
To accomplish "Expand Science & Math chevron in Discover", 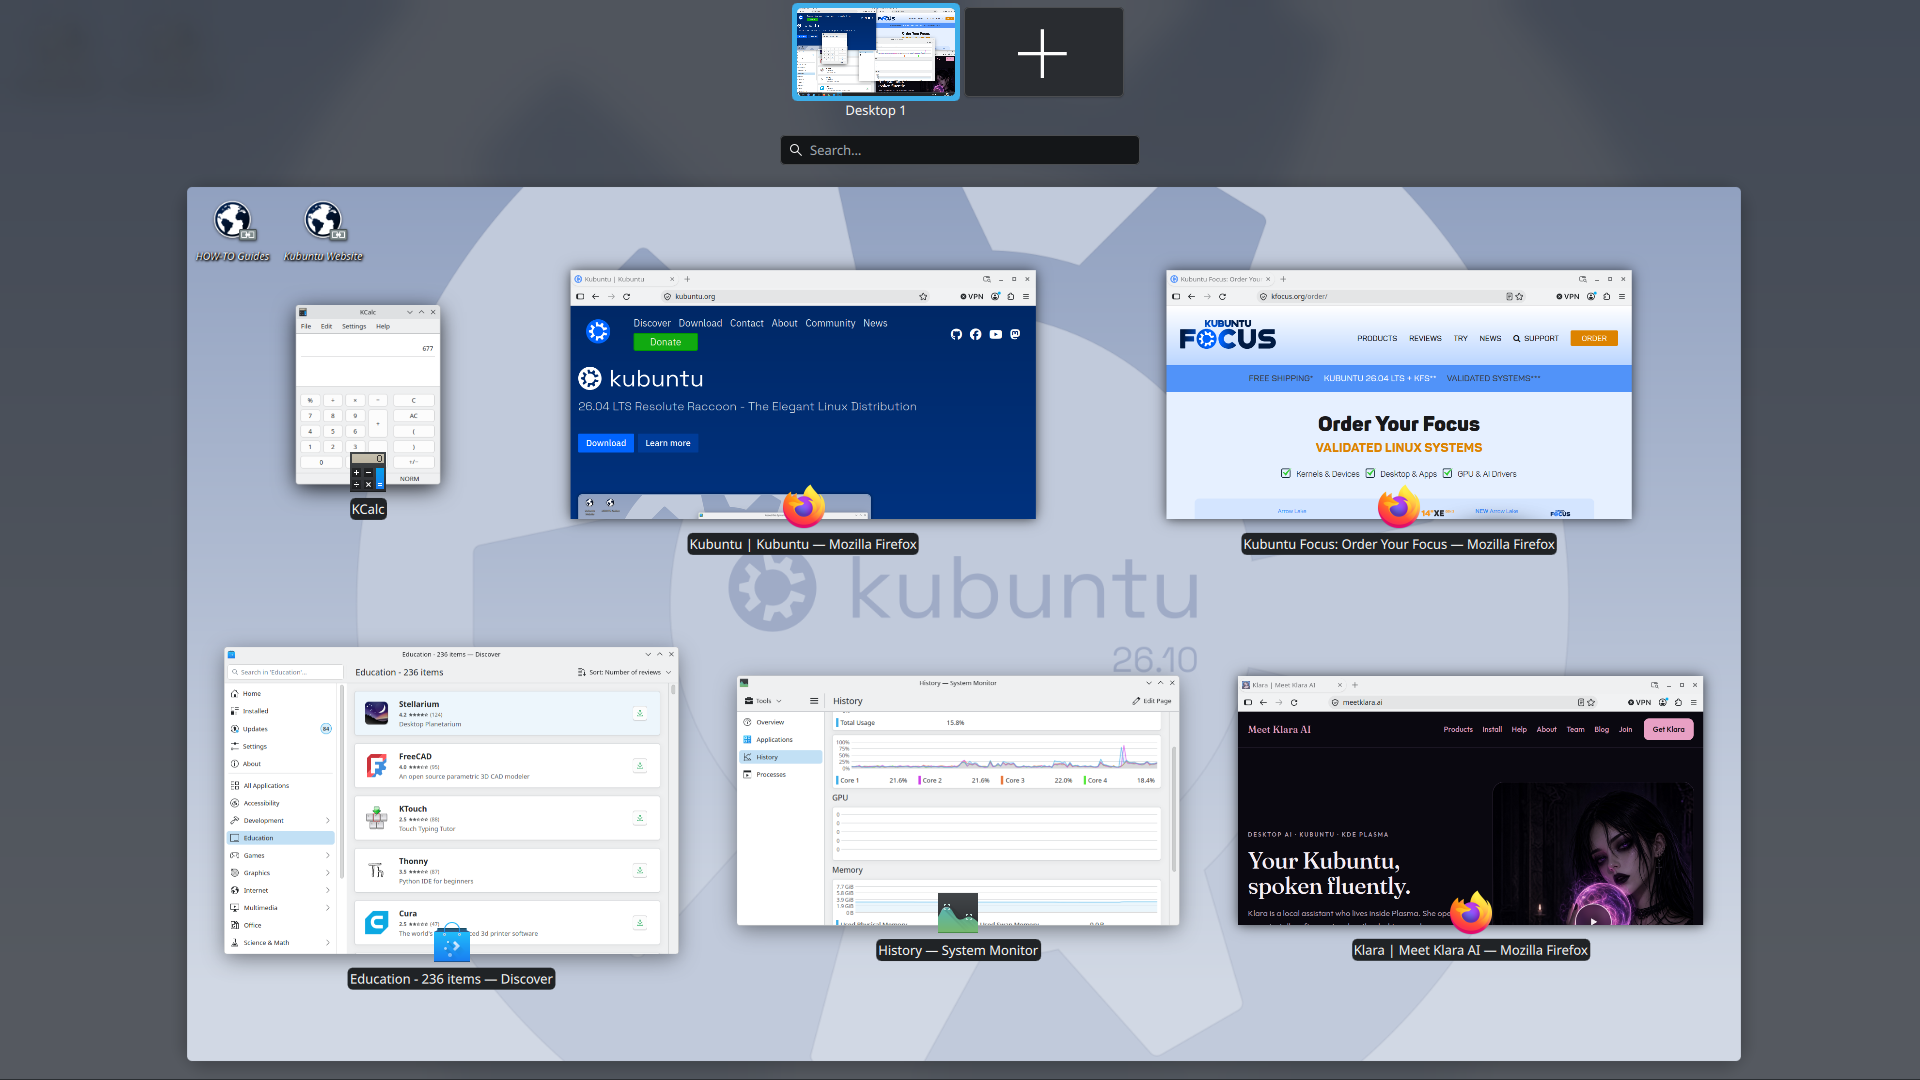I will click(328, 943).
